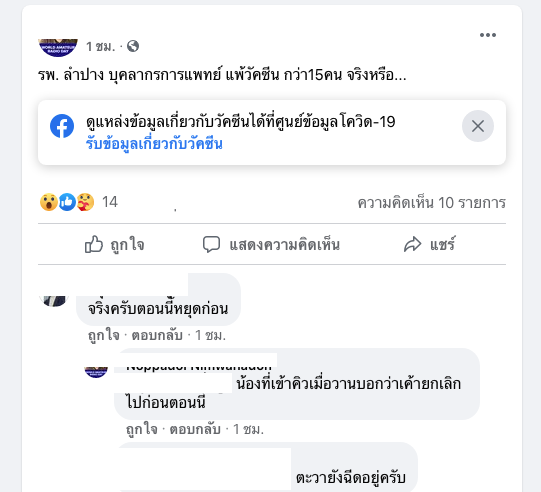541x492 pixels.
Task: Click the globe public audience icon
Action: click(x=133, y=46)
